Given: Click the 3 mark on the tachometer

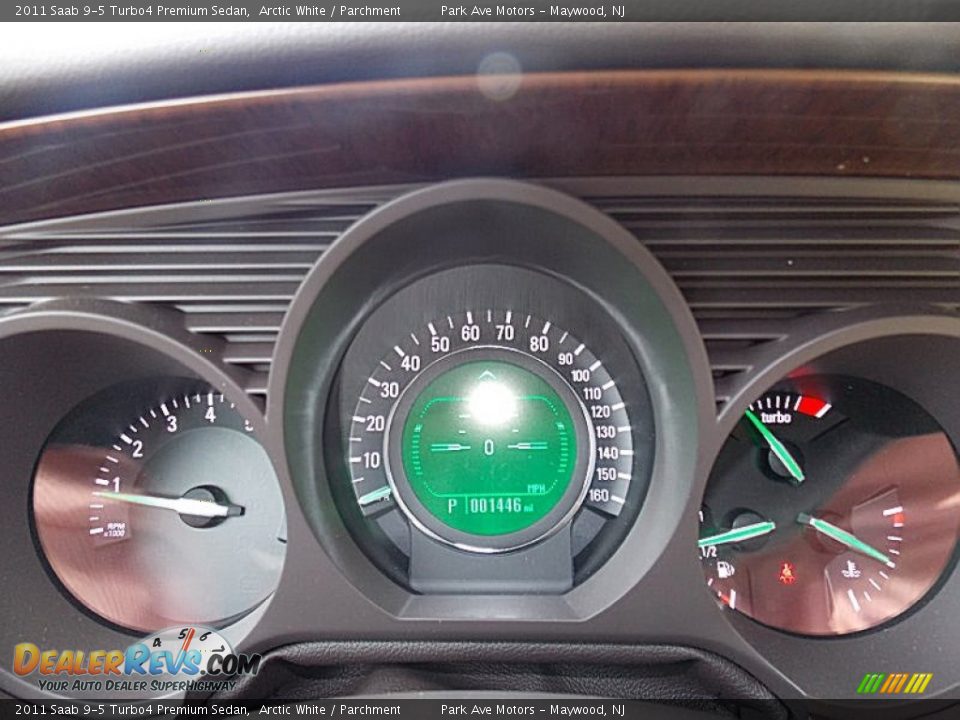Looking at the screenshot, I should click(x=172, y=423).
